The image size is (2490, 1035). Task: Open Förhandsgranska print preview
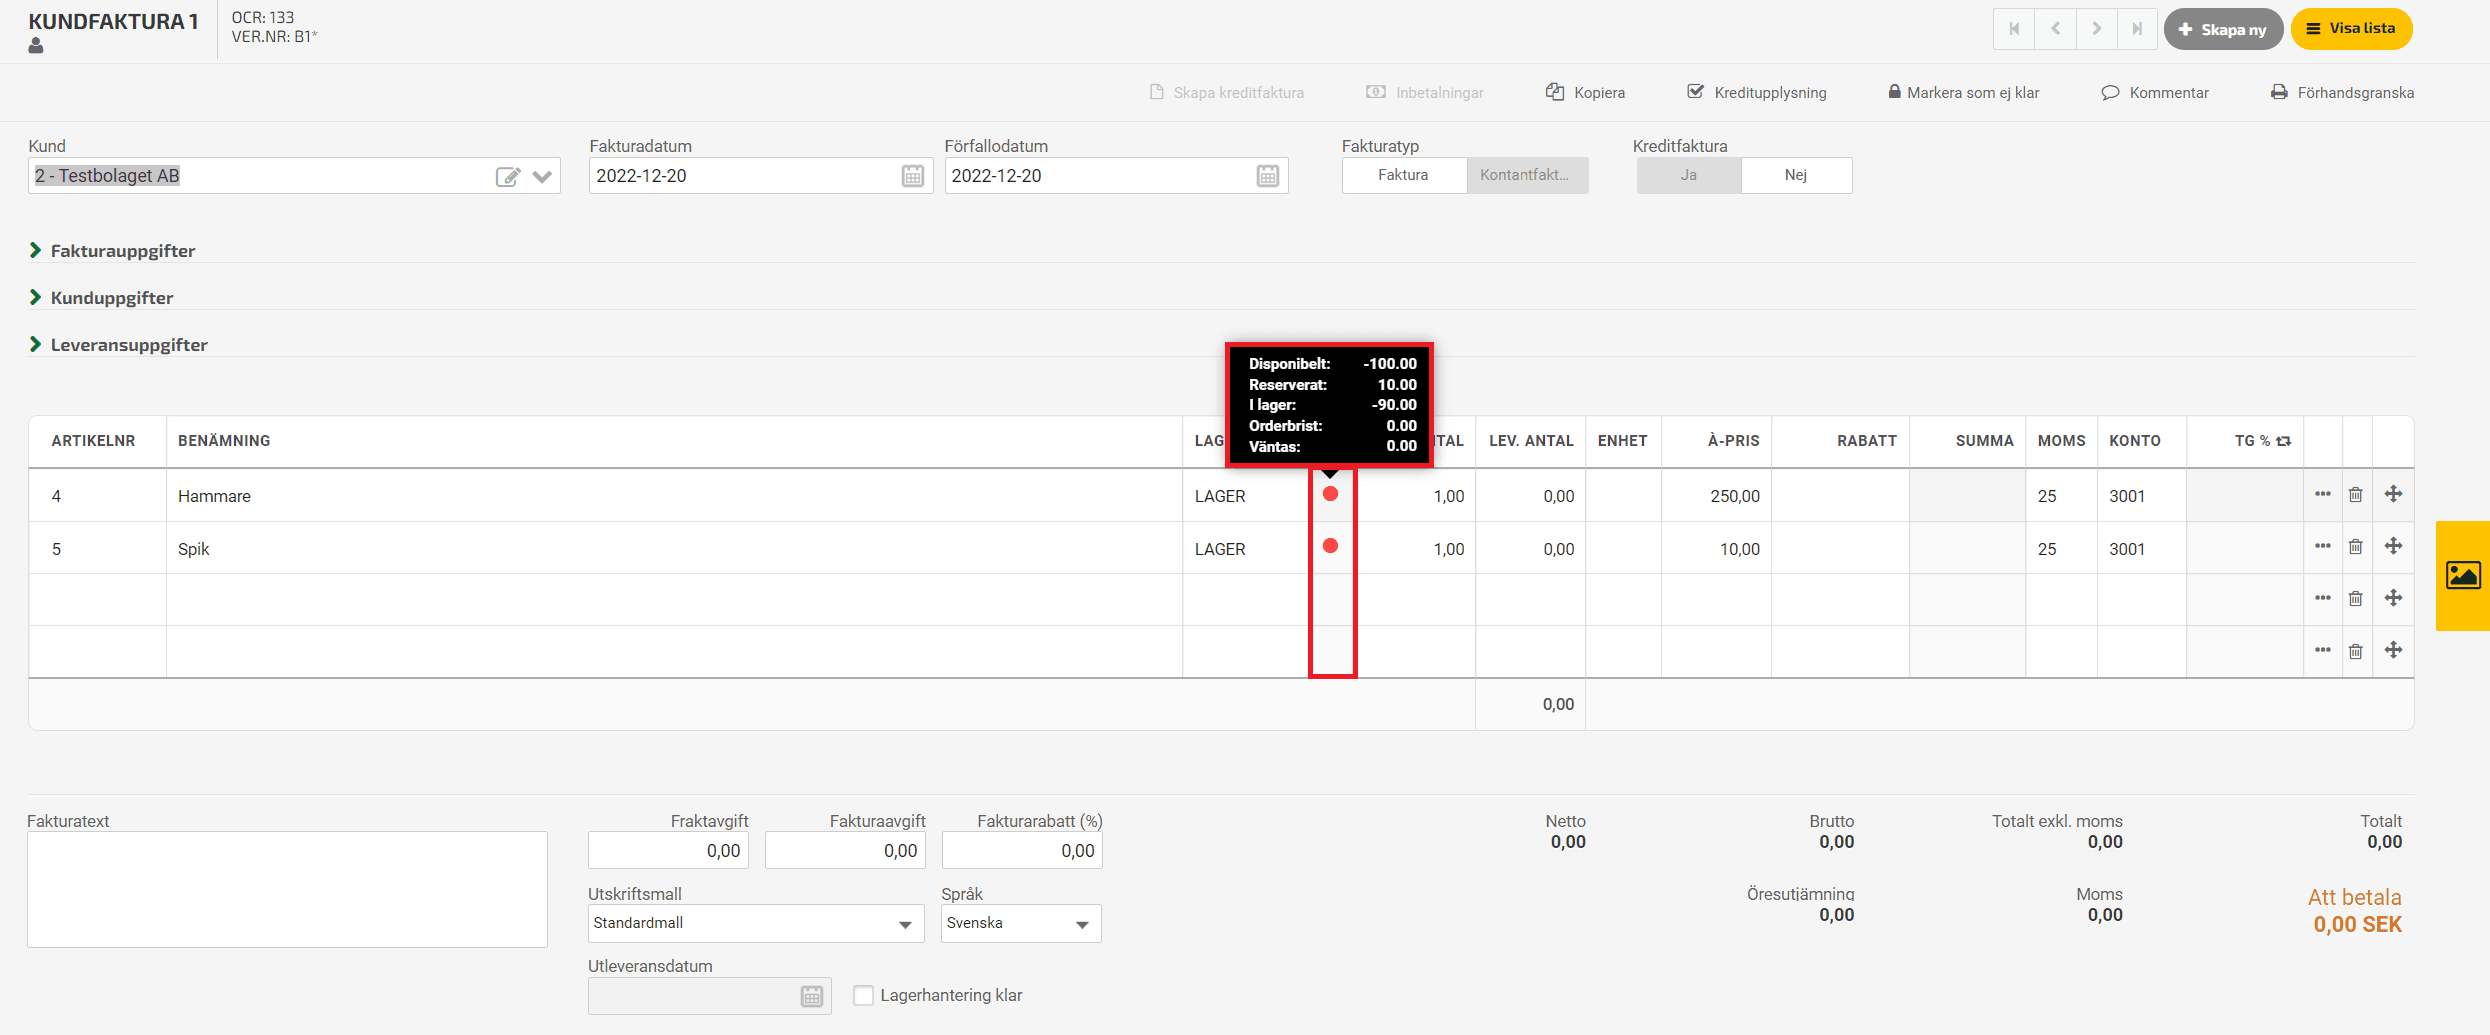[x=2342, y=92]
